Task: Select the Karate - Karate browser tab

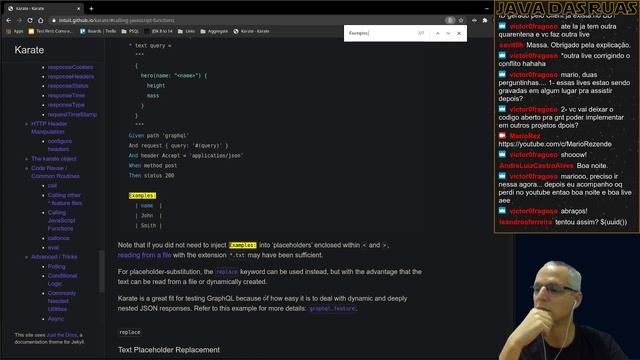Action: tap(44, 8)
